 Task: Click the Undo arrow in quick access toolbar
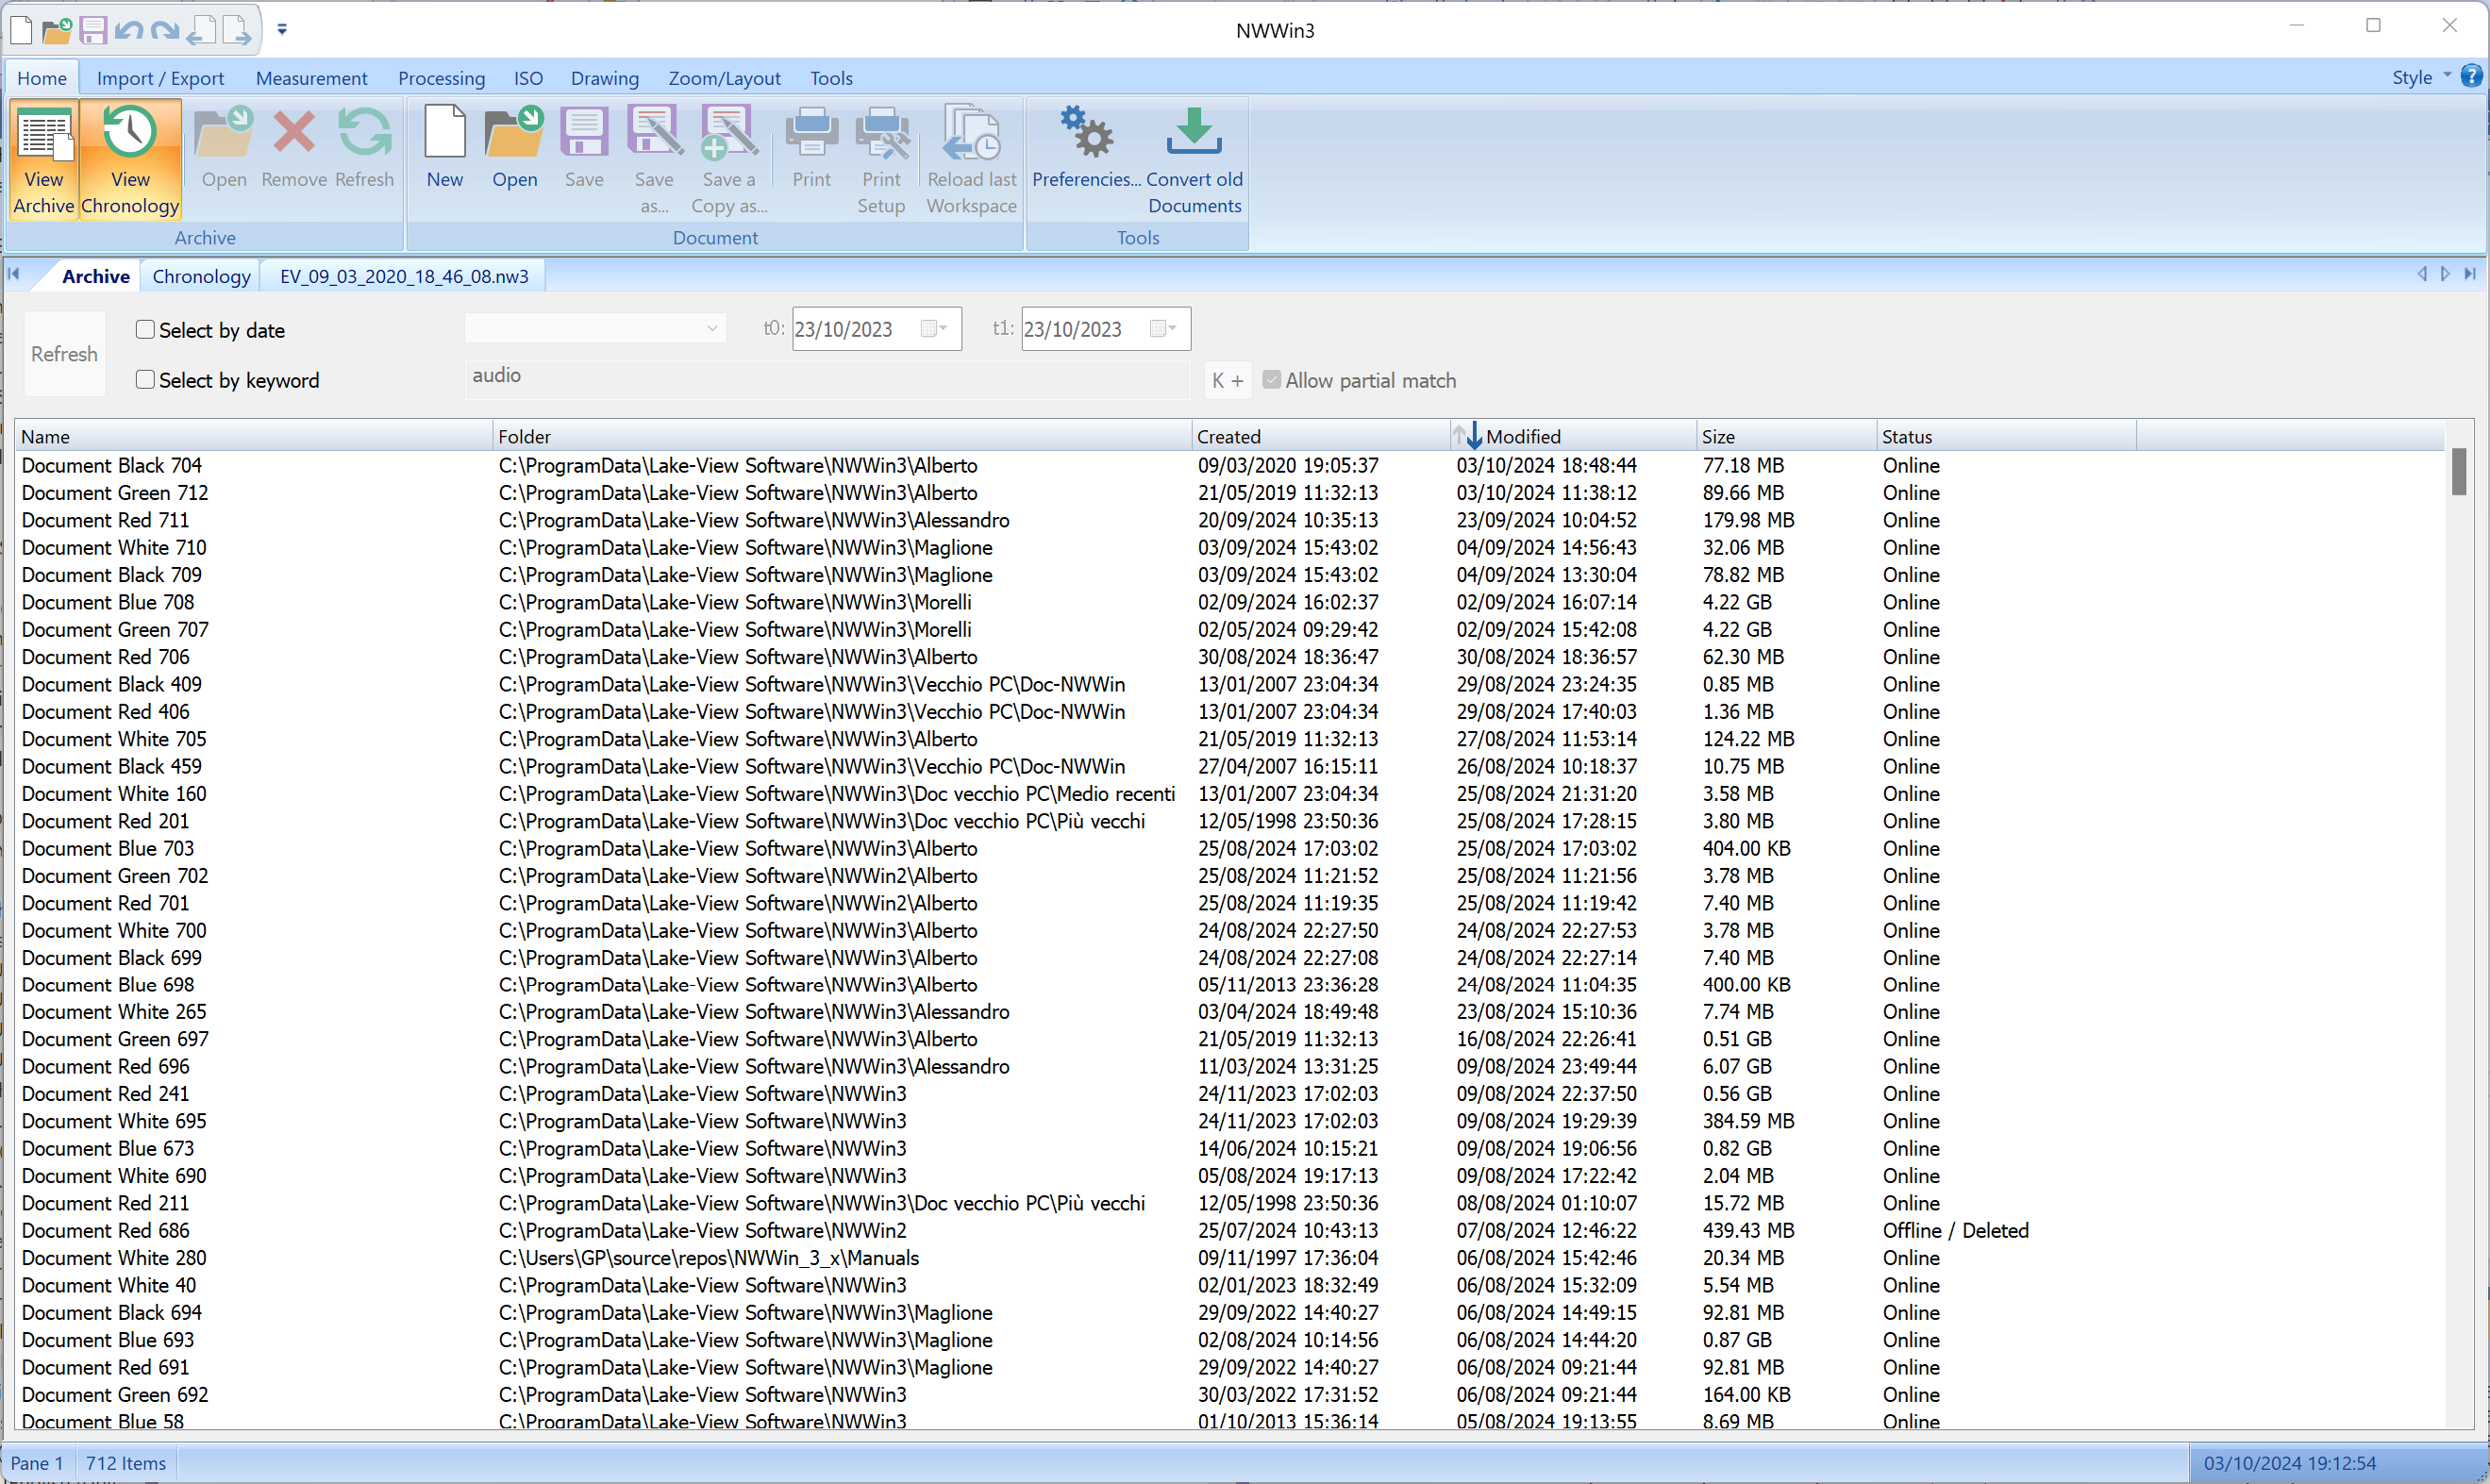pos(128,30)
